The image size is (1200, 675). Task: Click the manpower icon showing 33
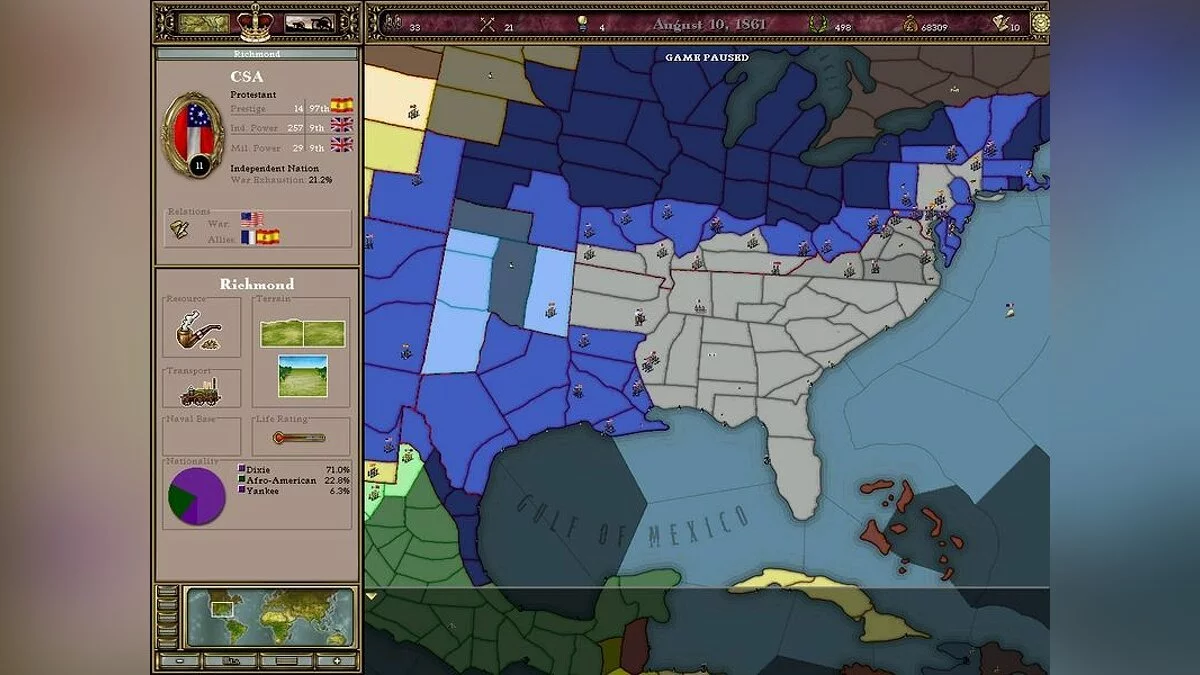[x=392, y=23]
